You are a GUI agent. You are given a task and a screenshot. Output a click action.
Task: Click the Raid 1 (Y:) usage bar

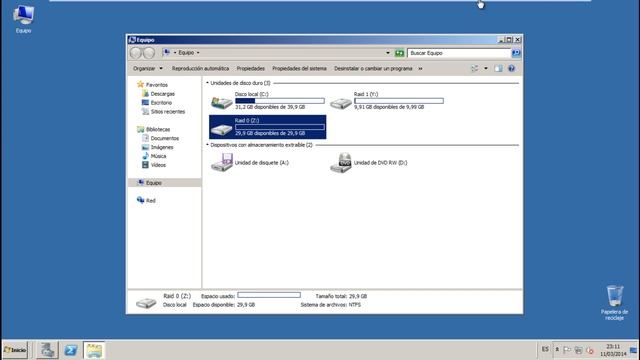pyautogui.click(x=399, y=100)
